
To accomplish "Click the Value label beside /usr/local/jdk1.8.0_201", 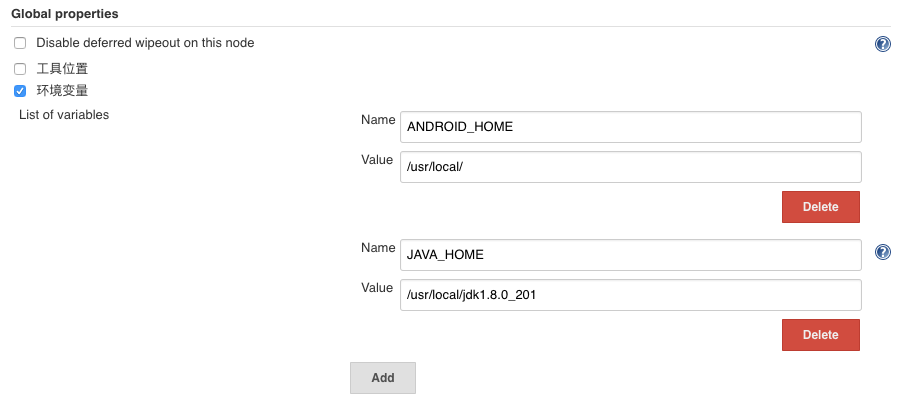I will [x=377, y=288].
